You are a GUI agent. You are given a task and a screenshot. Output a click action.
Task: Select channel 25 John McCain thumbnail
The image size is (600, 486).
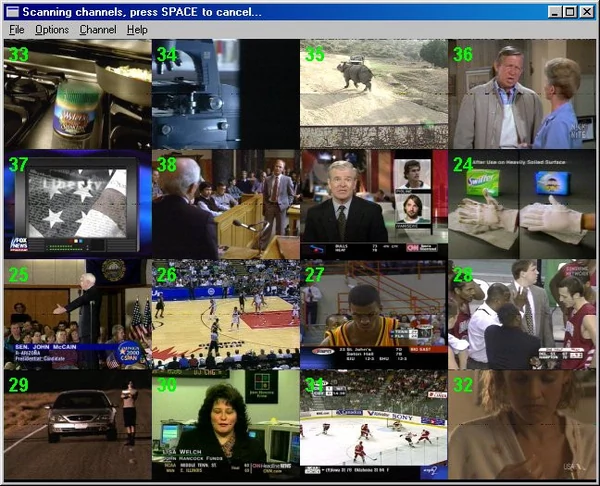click(x=78, y=315)
